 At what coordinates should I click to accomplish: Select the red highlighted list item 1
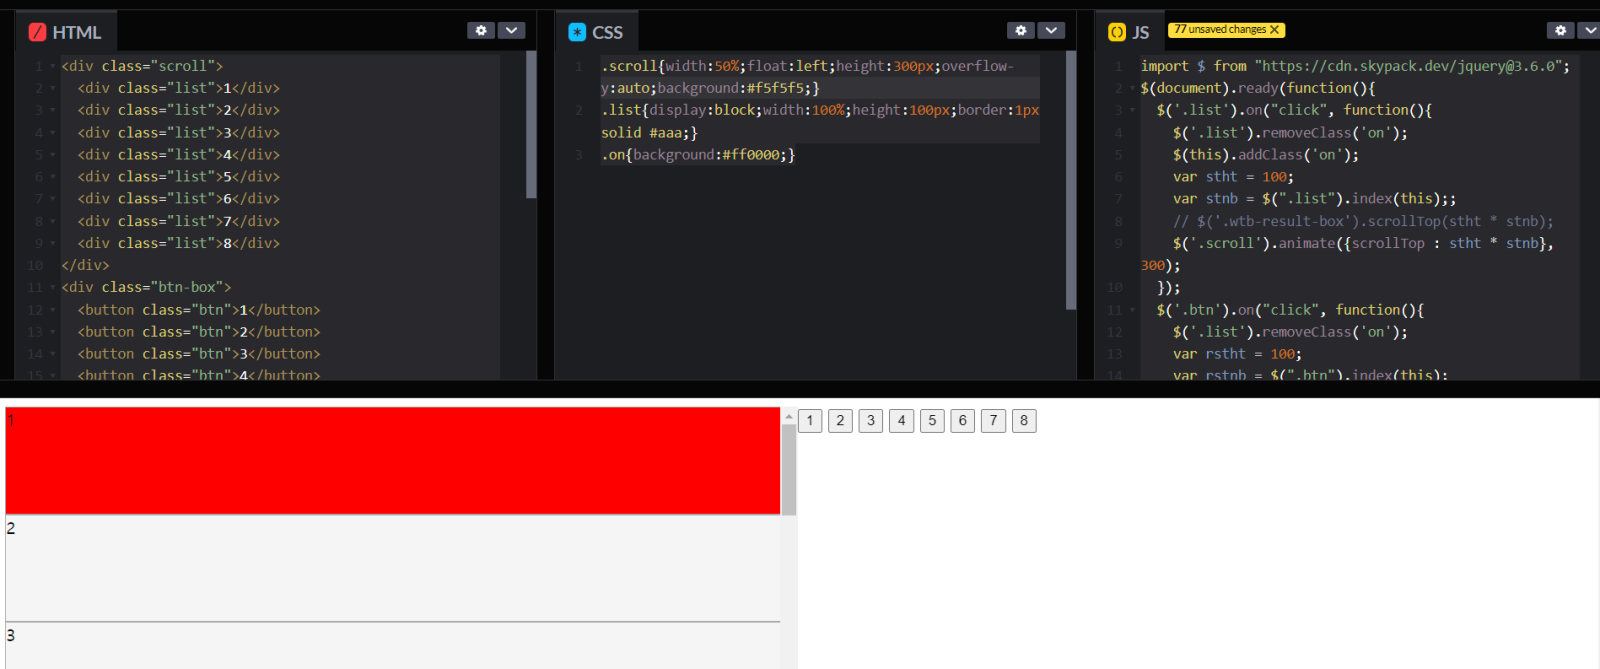[x=392, y=461]
